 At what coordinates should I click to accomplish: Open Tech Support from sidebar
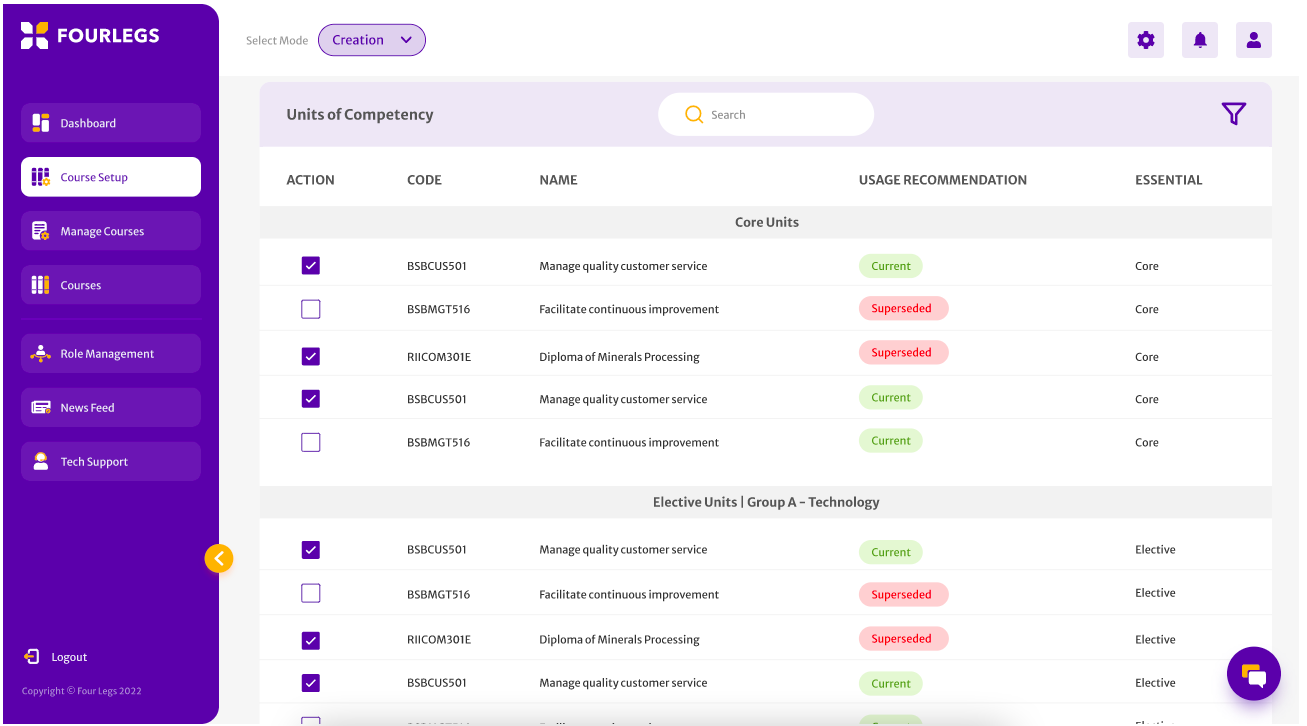(110, 462)
